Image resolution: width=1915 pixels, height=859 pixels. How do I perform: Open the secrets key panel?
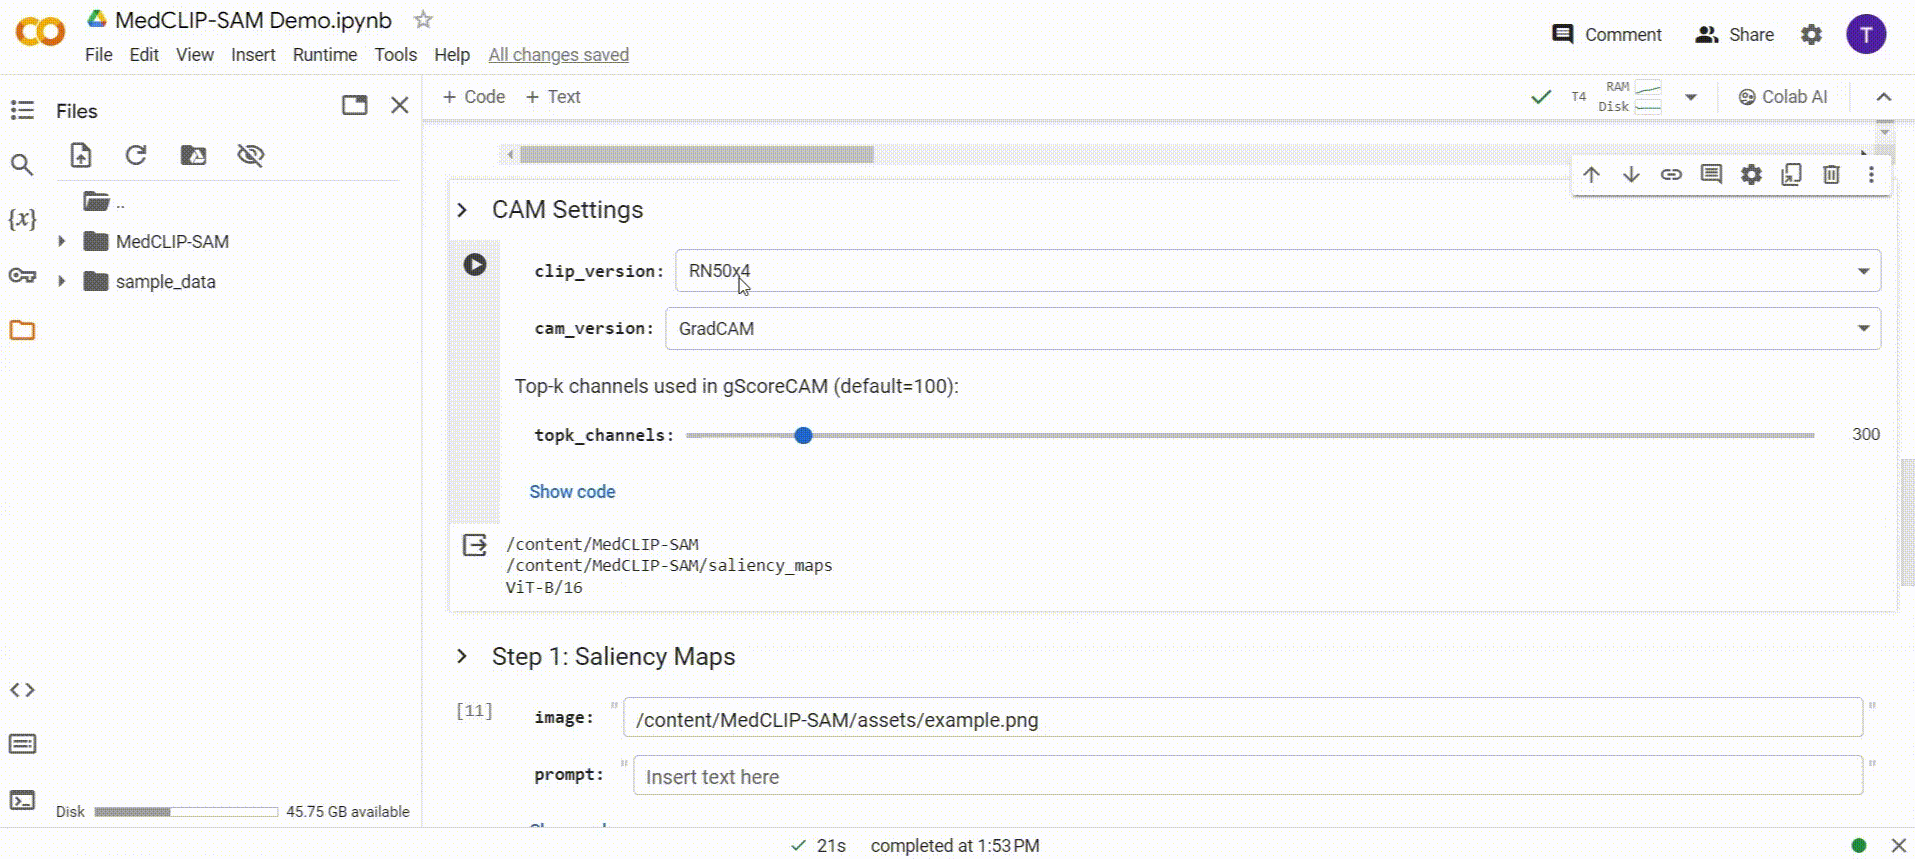point(22,275)
